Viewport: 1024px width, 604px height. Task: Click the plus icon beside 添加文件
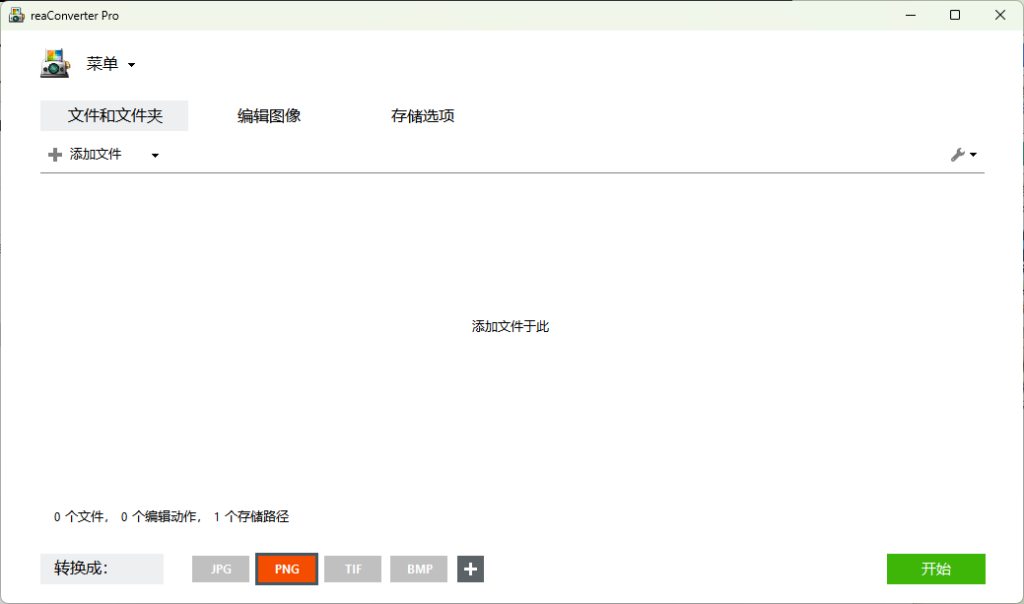coord(53,154)
